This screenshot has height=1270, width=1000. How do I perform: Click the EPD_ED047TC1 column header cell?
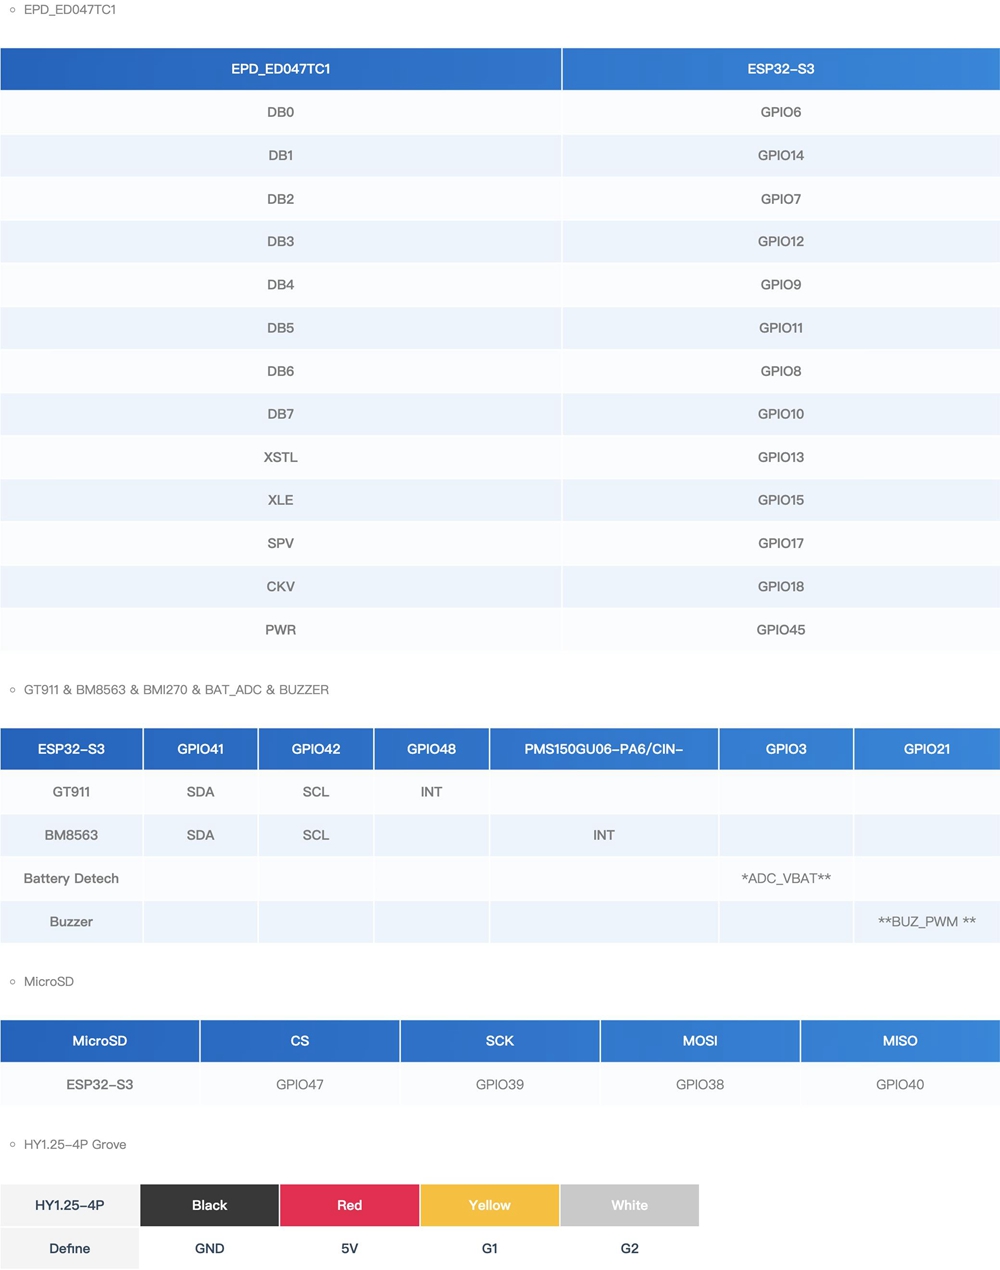tap(280, 69)
